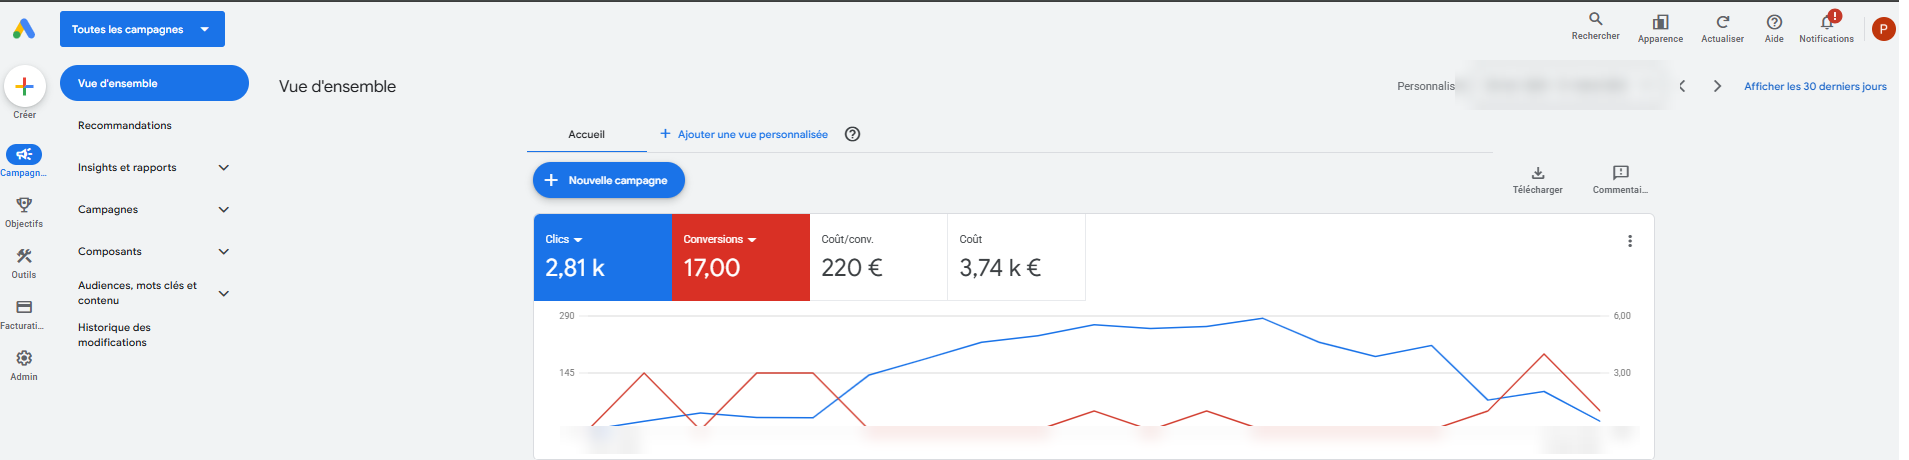
Task: Click the Vue d'ensemble page title
Action: click(337, 86)
